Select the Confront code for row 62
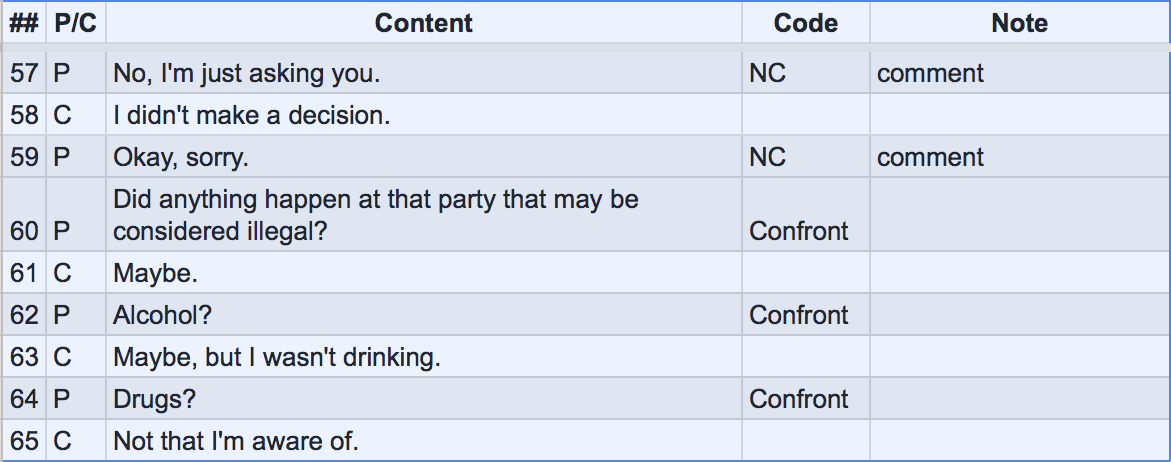The width and height of the screenshot is (1171, 462). (799, 315)
